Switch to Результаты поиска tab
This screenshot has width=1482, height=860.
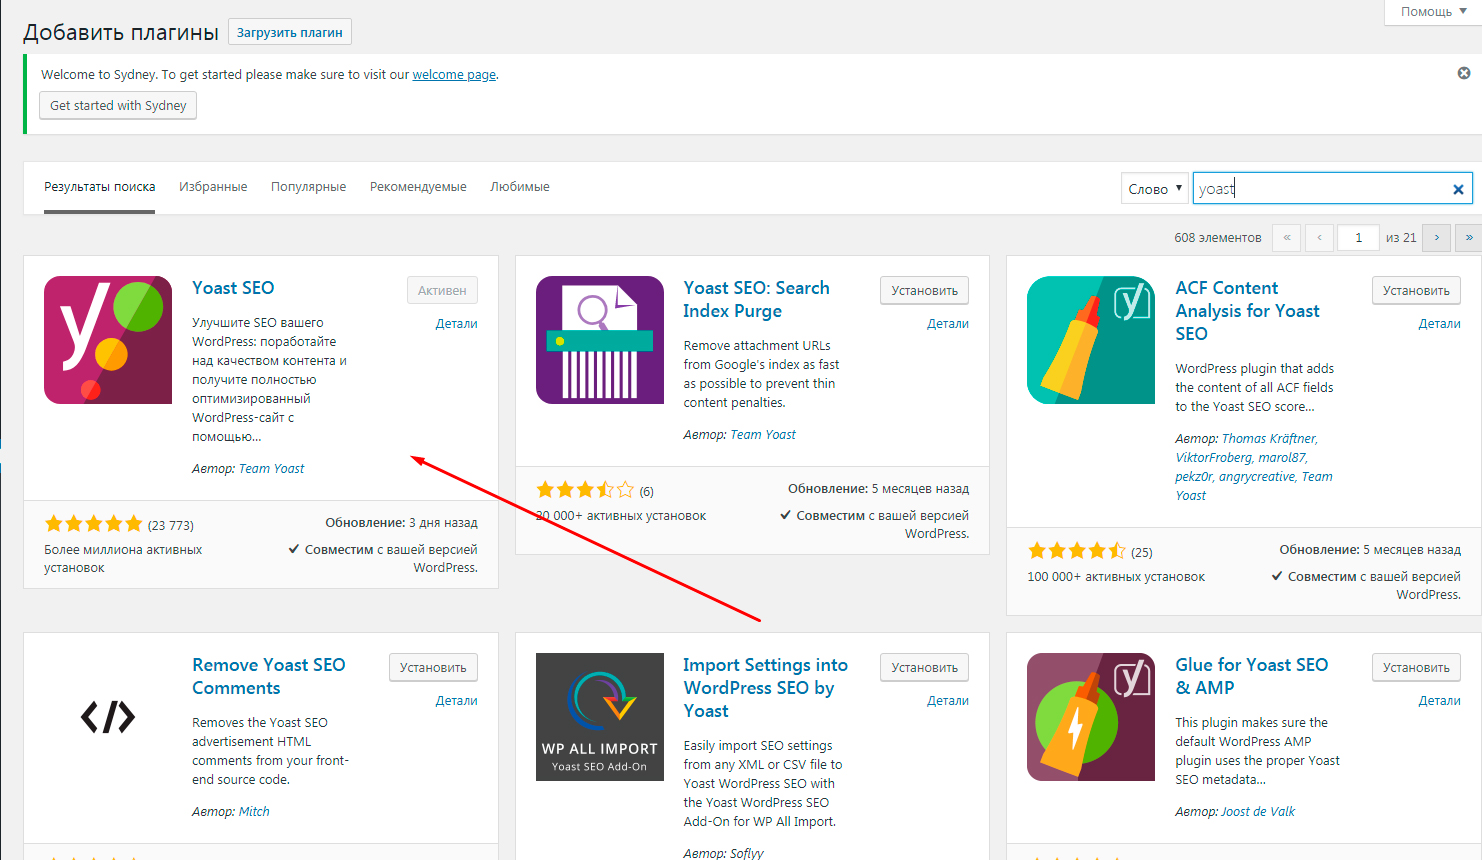(99, 187)
